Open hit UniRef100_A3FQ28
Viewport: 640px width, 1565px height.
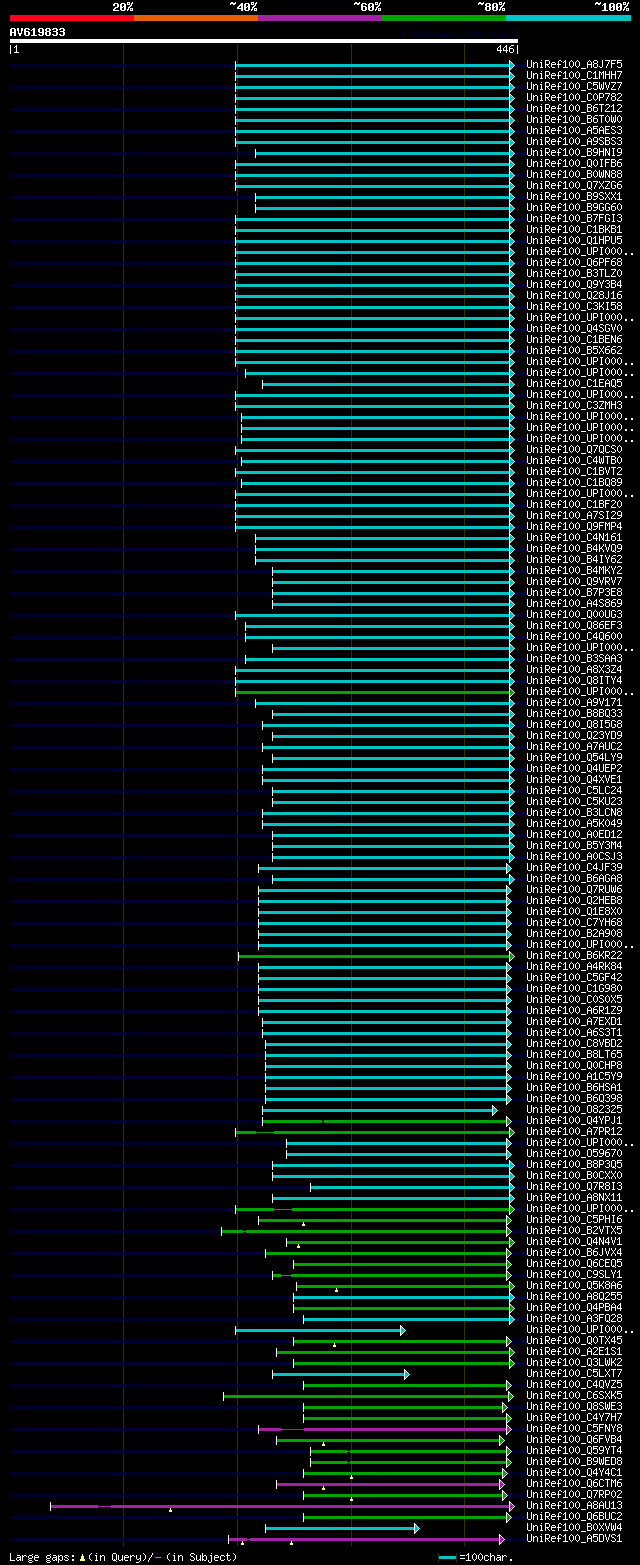click(x=574, y=1318)
